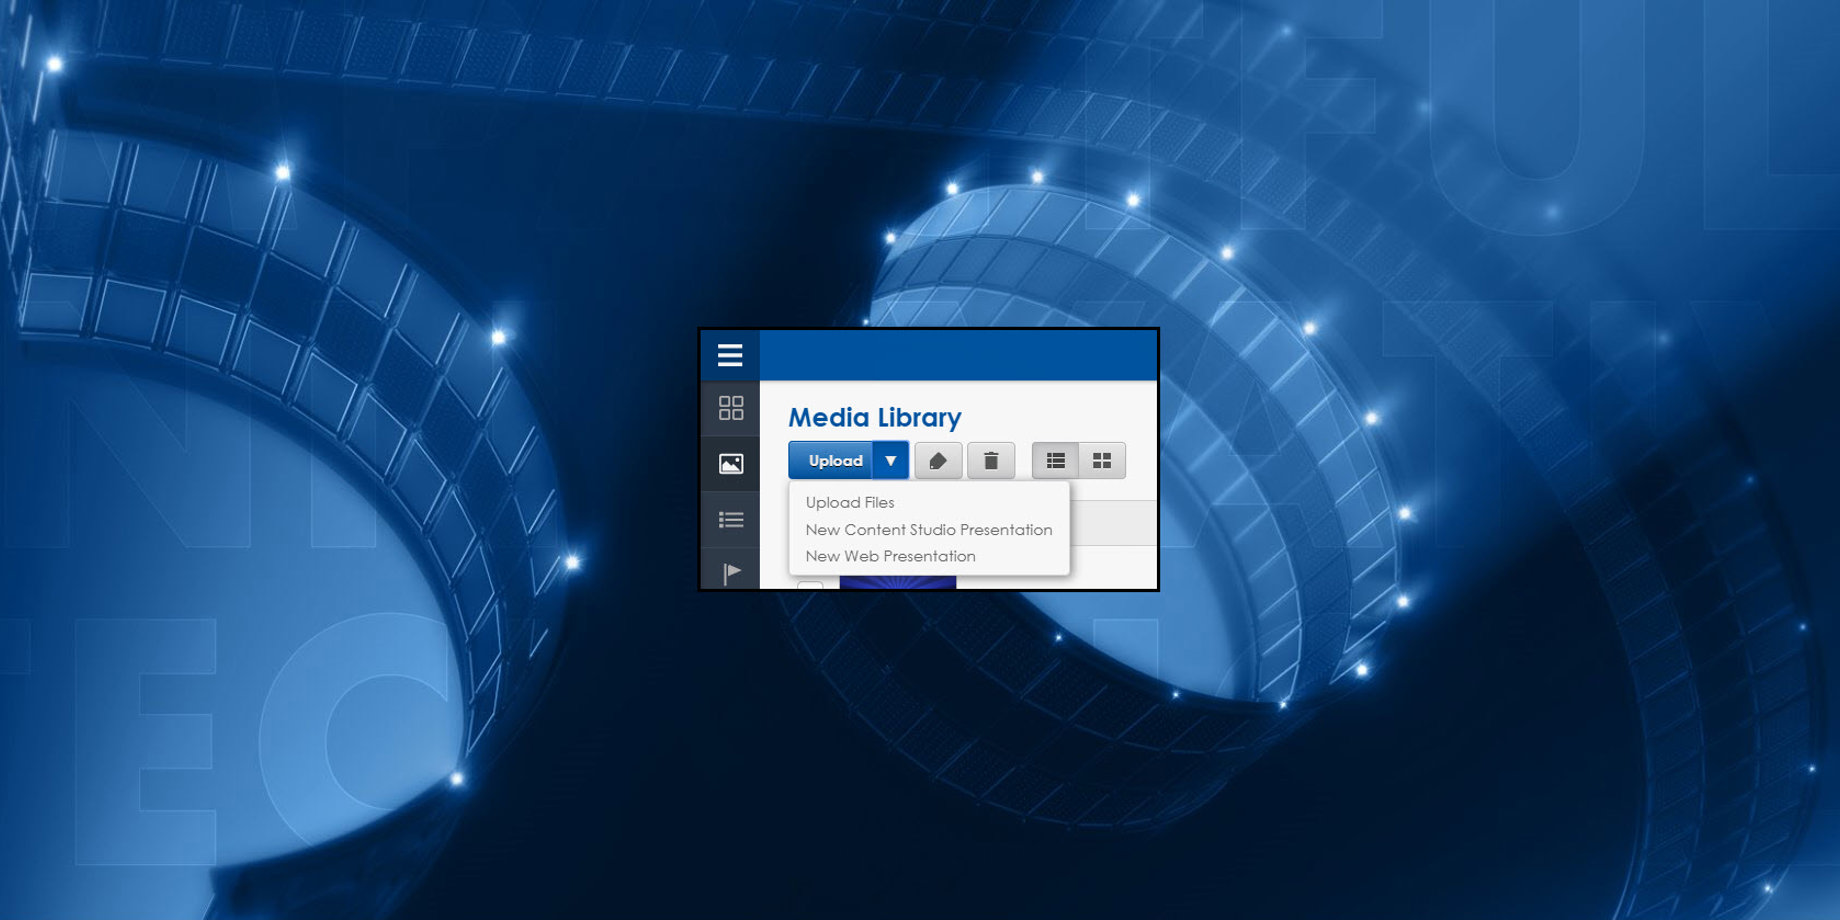Choose Upload Files from menu
This screenshot has width=1840, height=920.
tap(850, 502)
